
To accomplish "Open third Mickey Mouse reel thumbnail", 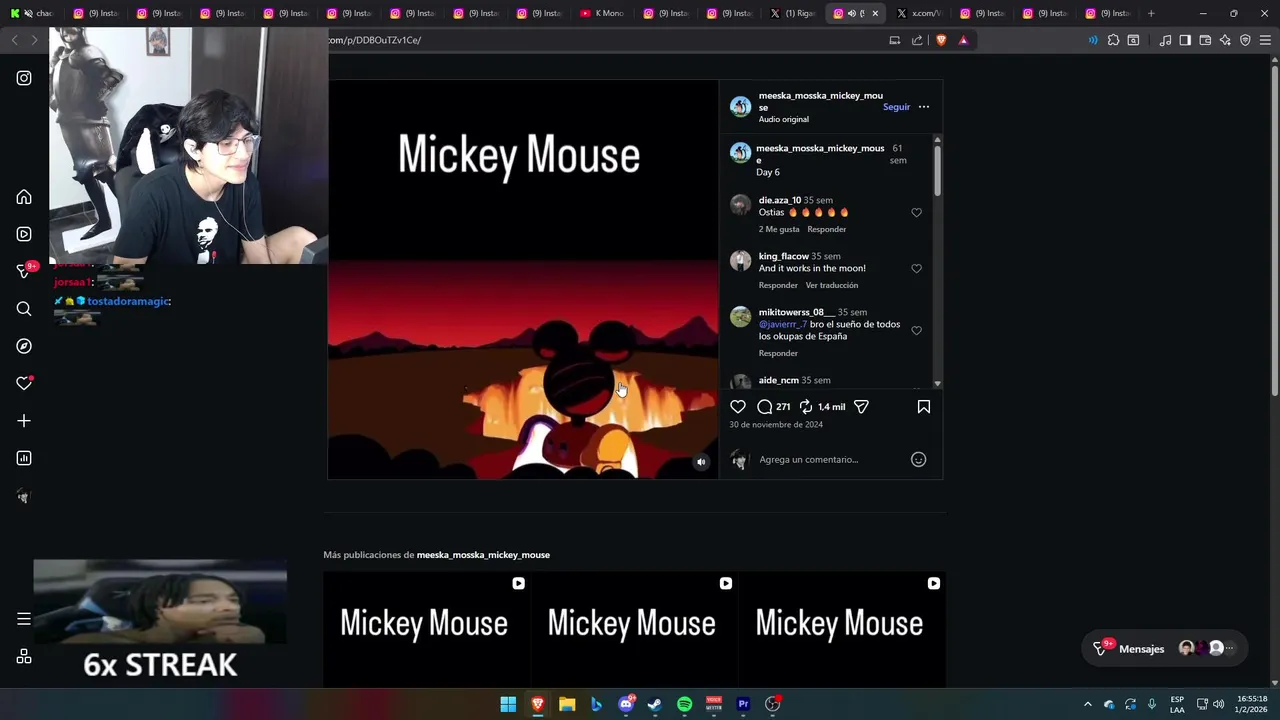I will [840, 629].
